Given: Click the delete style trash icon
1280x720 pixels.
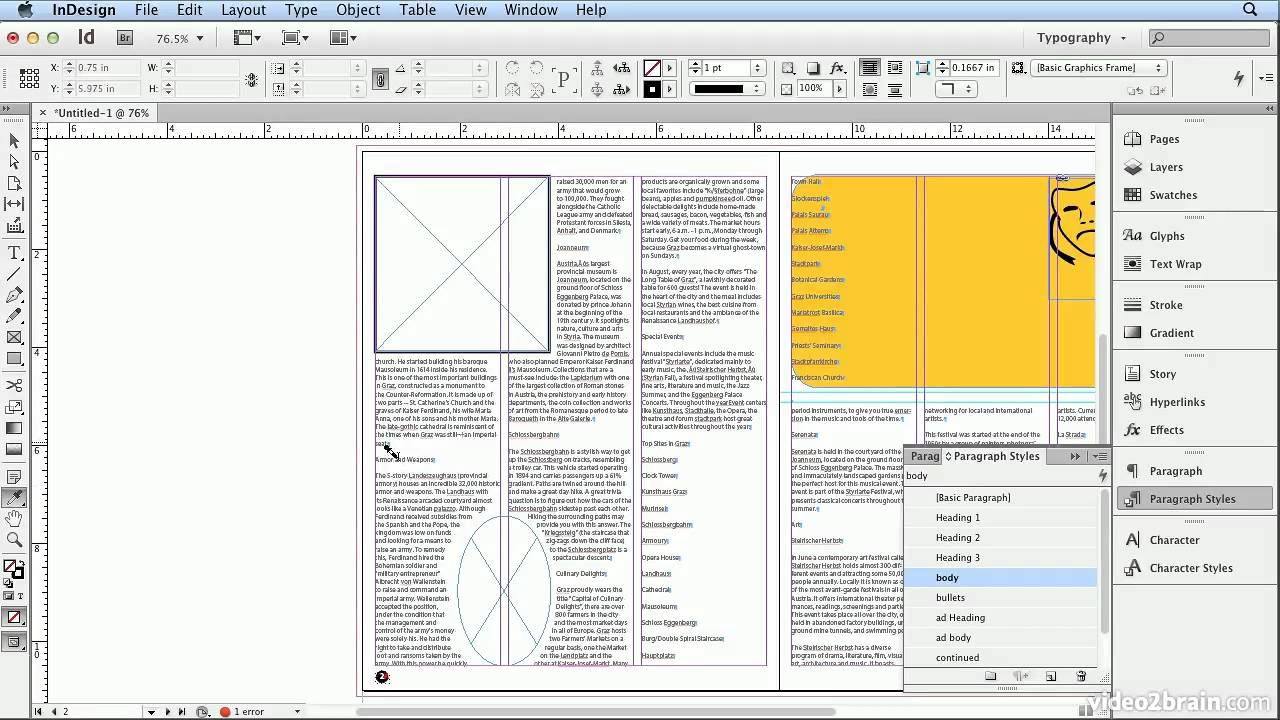Looking at the screenshot, I should tap(1081, 677).
